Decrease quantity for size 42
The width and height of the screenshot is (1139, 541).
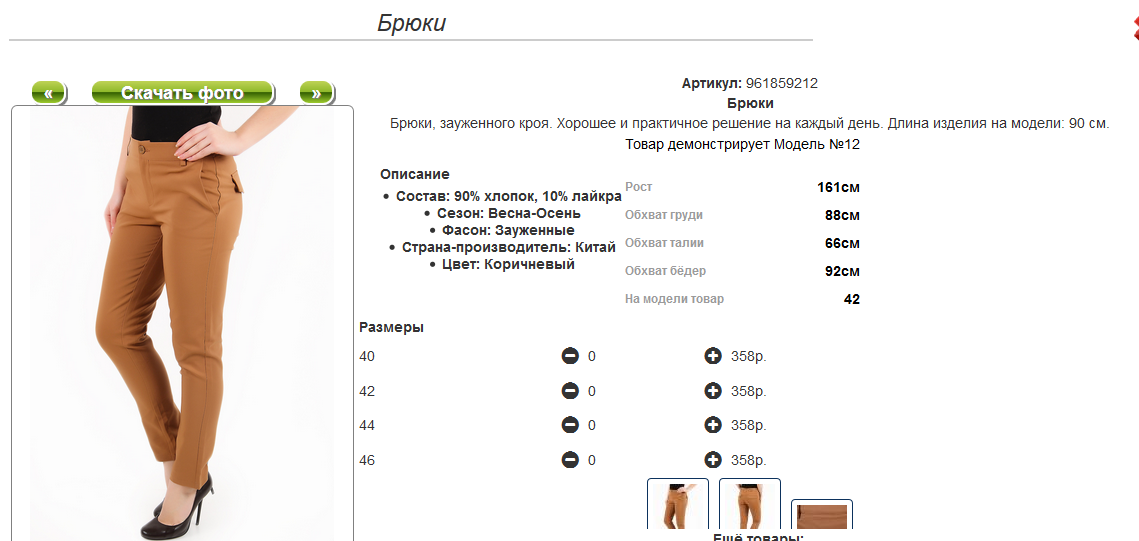570,391
